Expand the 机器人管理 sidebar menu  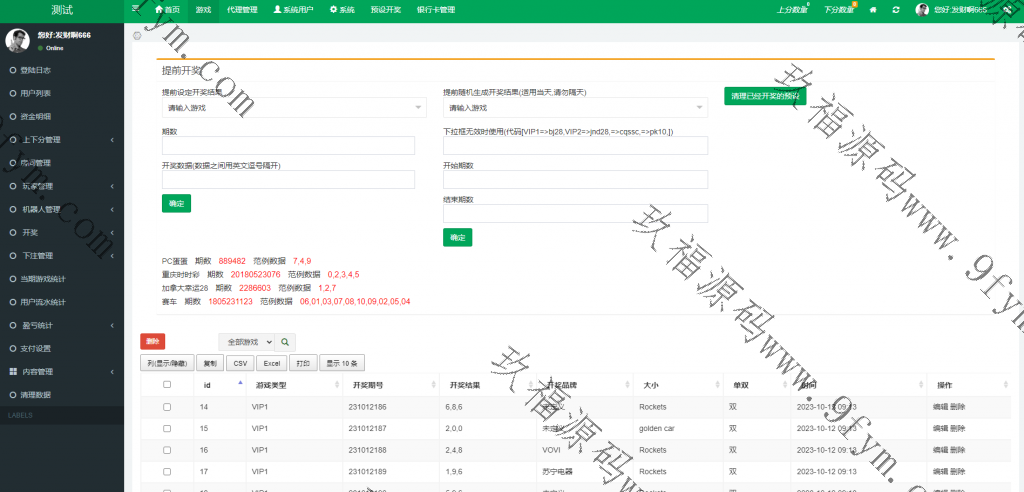point(62,209)
